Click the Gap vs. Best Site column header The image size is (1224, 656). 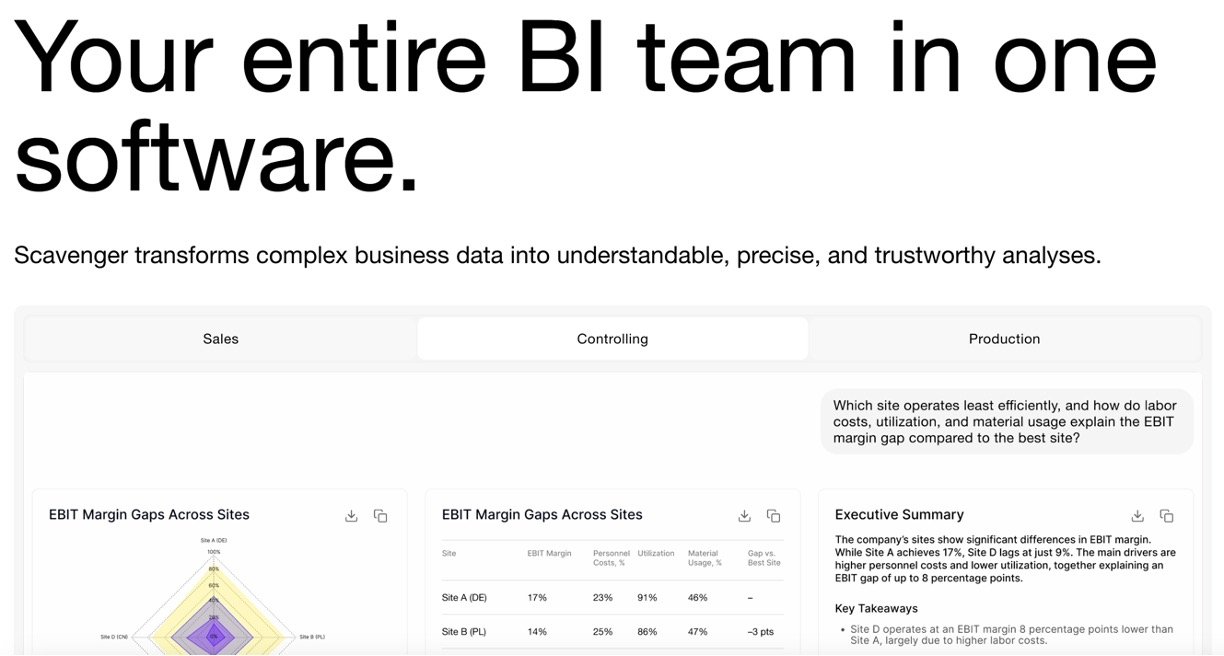pos(764,558)
